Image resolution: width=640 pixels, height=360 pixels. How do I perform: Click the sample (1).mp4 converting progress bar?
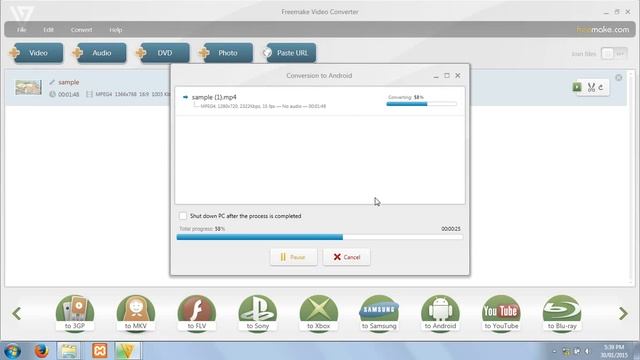pos(421,104)
